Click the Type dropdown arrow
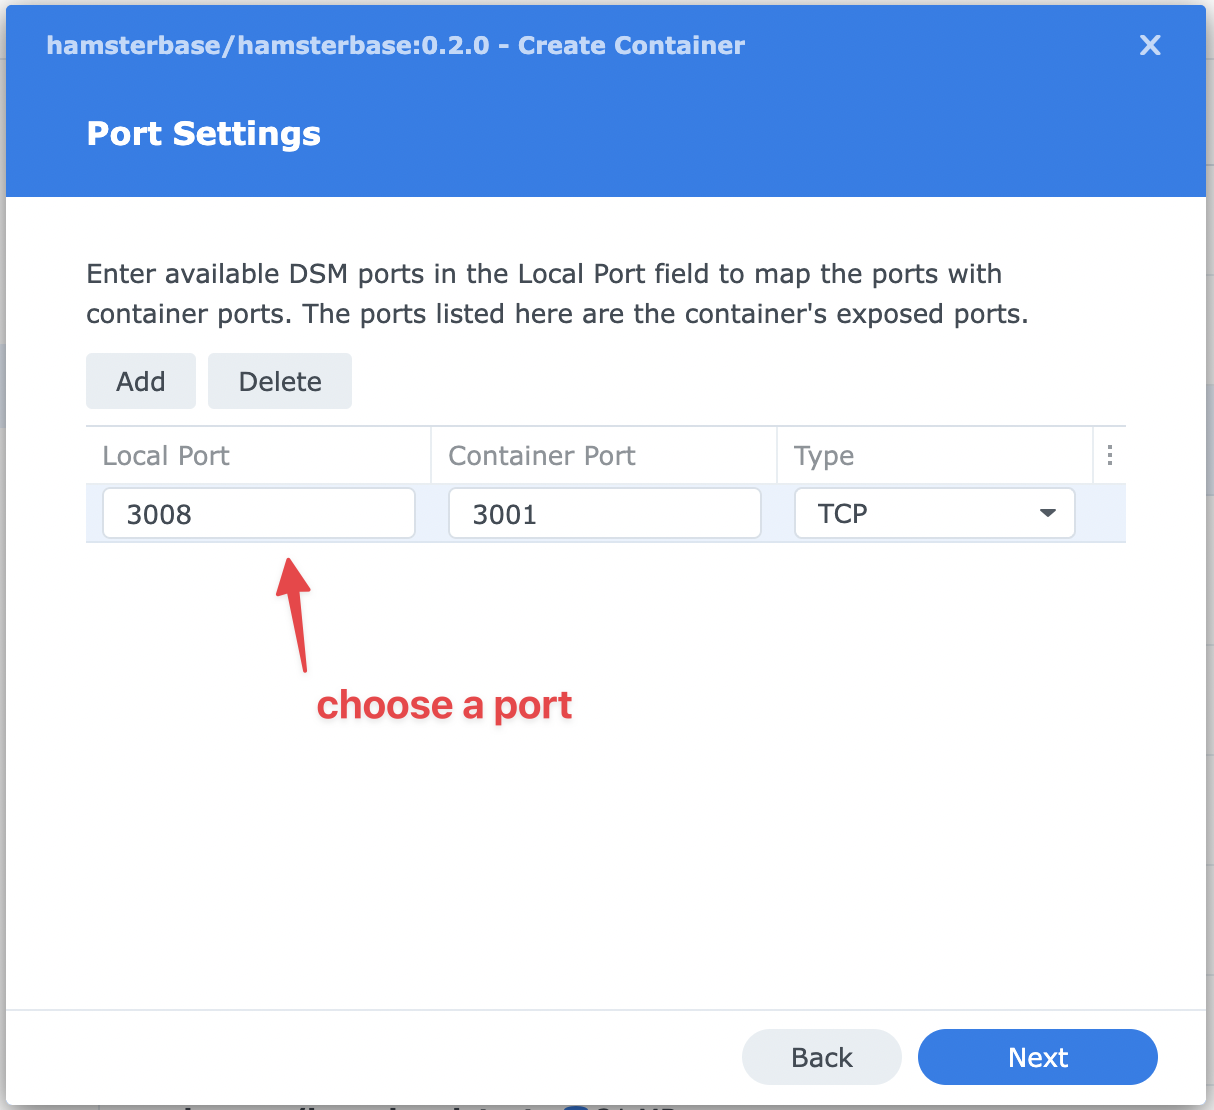This screenshot has width=1214, height=1110. pyautogui.click(x=1047, y=514)
